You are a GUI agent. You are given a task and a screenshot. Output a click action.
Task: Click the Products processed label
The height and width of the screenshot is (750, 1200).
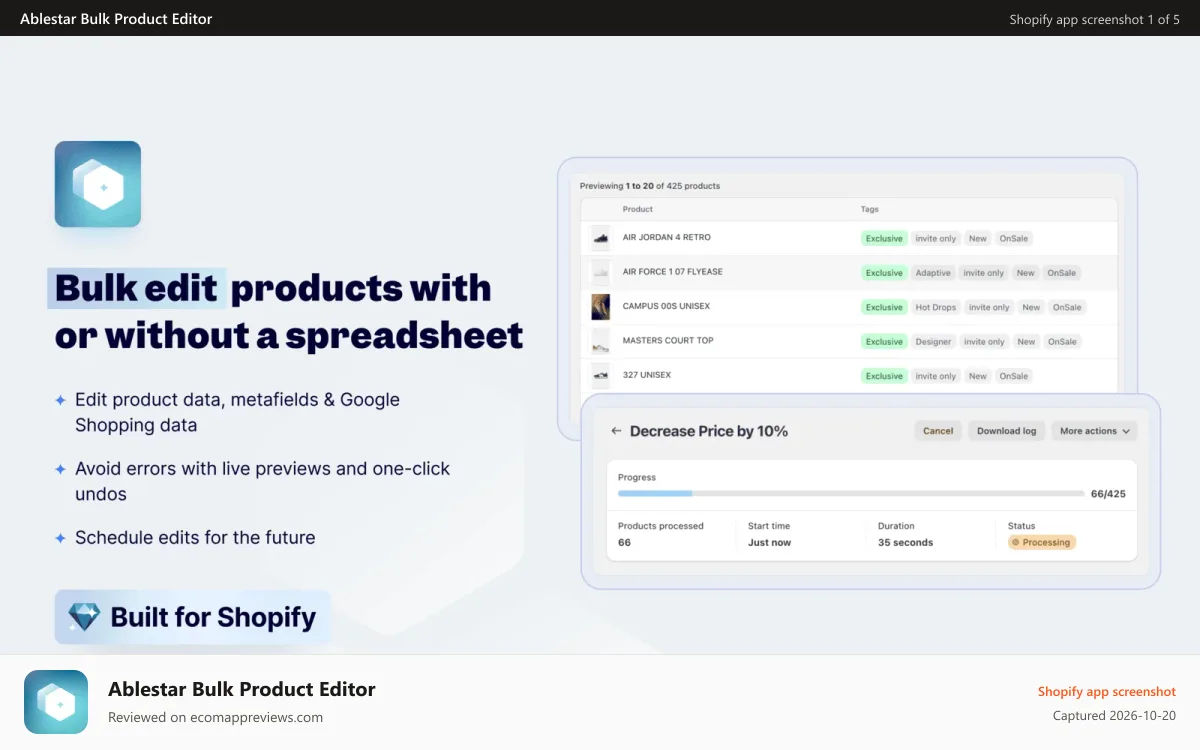click(x=661, y=526)
